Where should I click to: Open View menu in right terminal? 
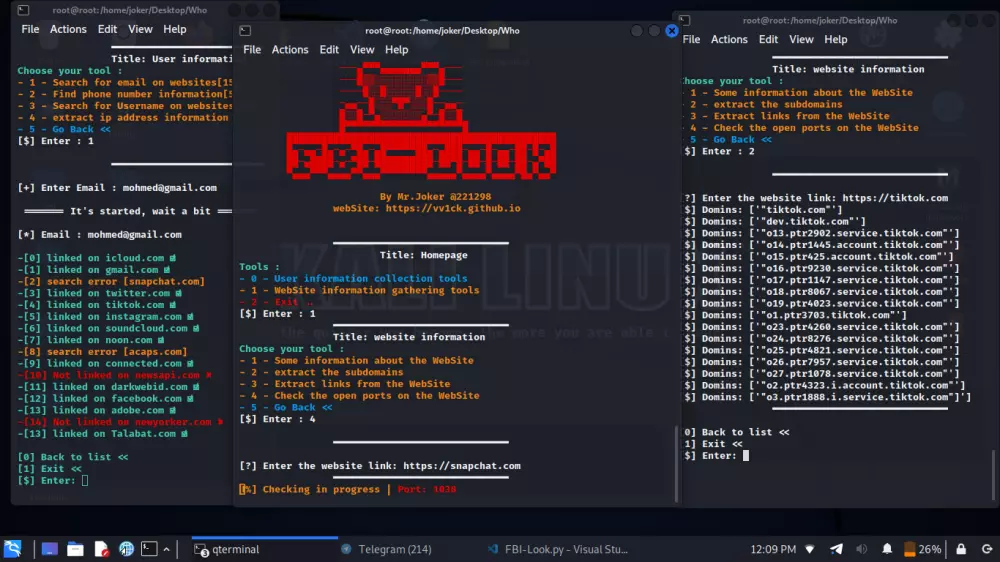coord(801,40)
